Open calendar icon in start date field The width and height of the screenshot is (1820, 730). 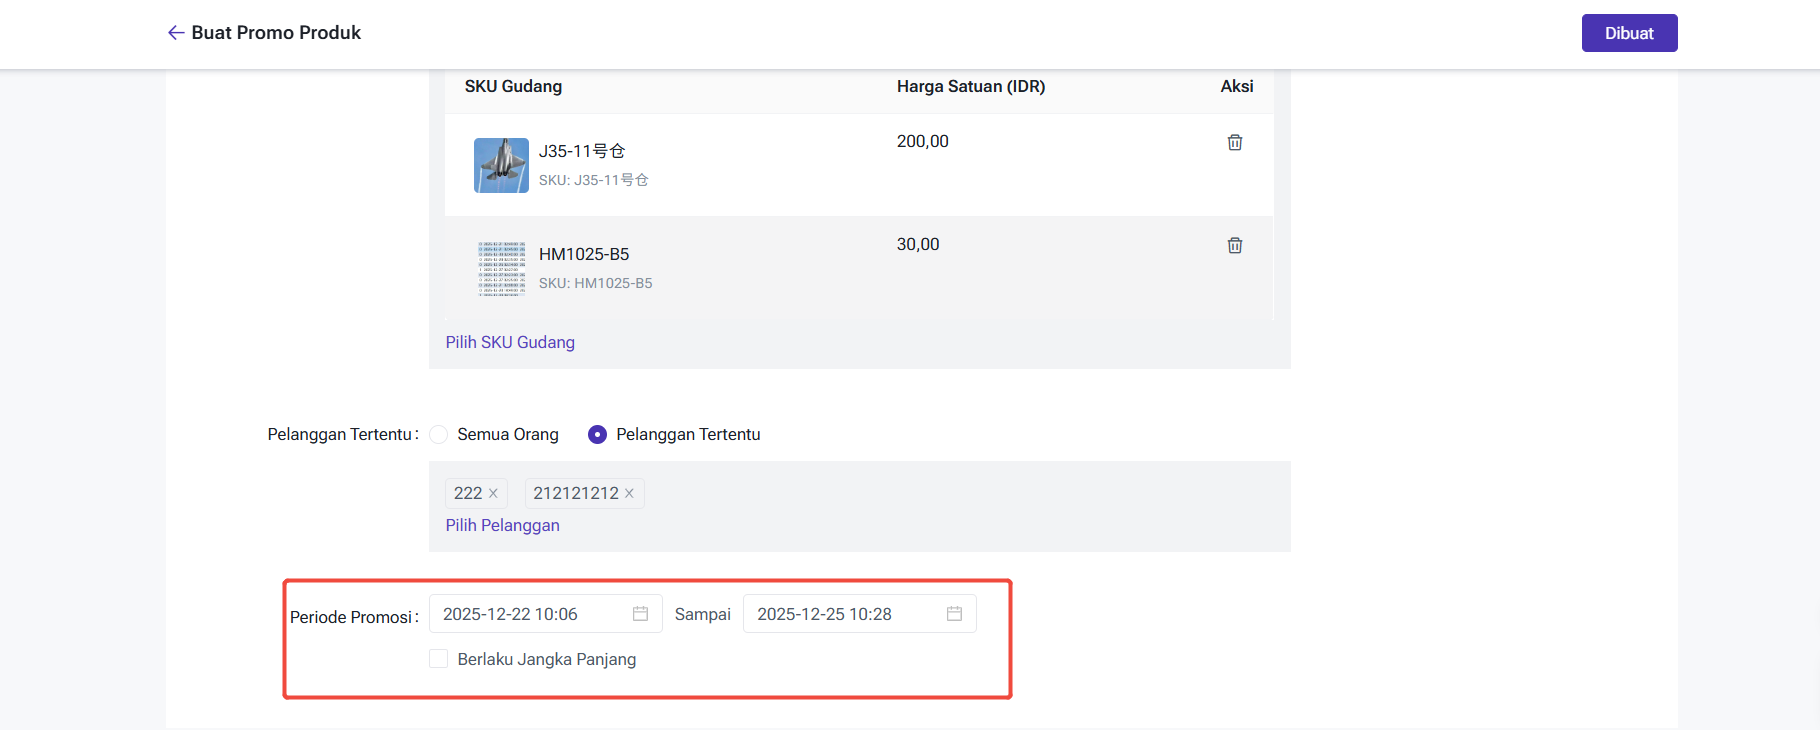[640, 614]
